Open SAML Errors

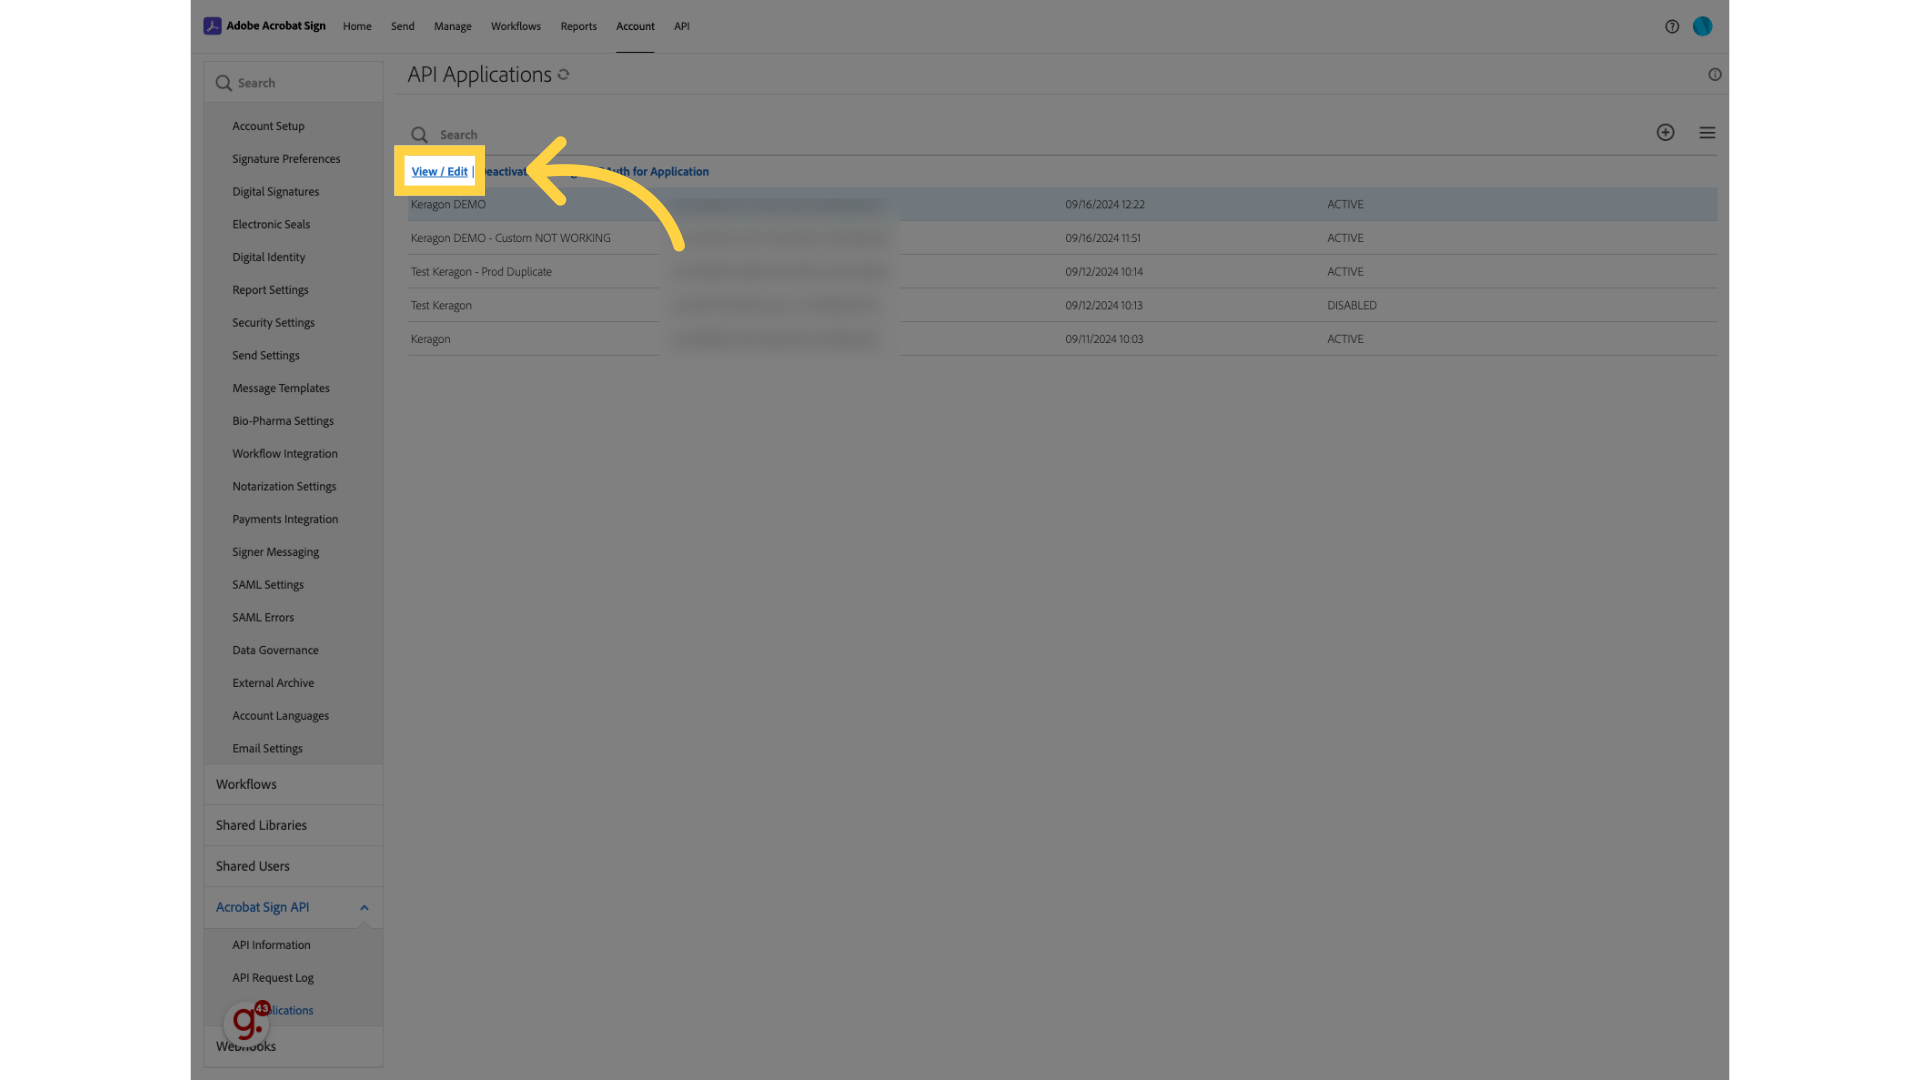[263, 618]
